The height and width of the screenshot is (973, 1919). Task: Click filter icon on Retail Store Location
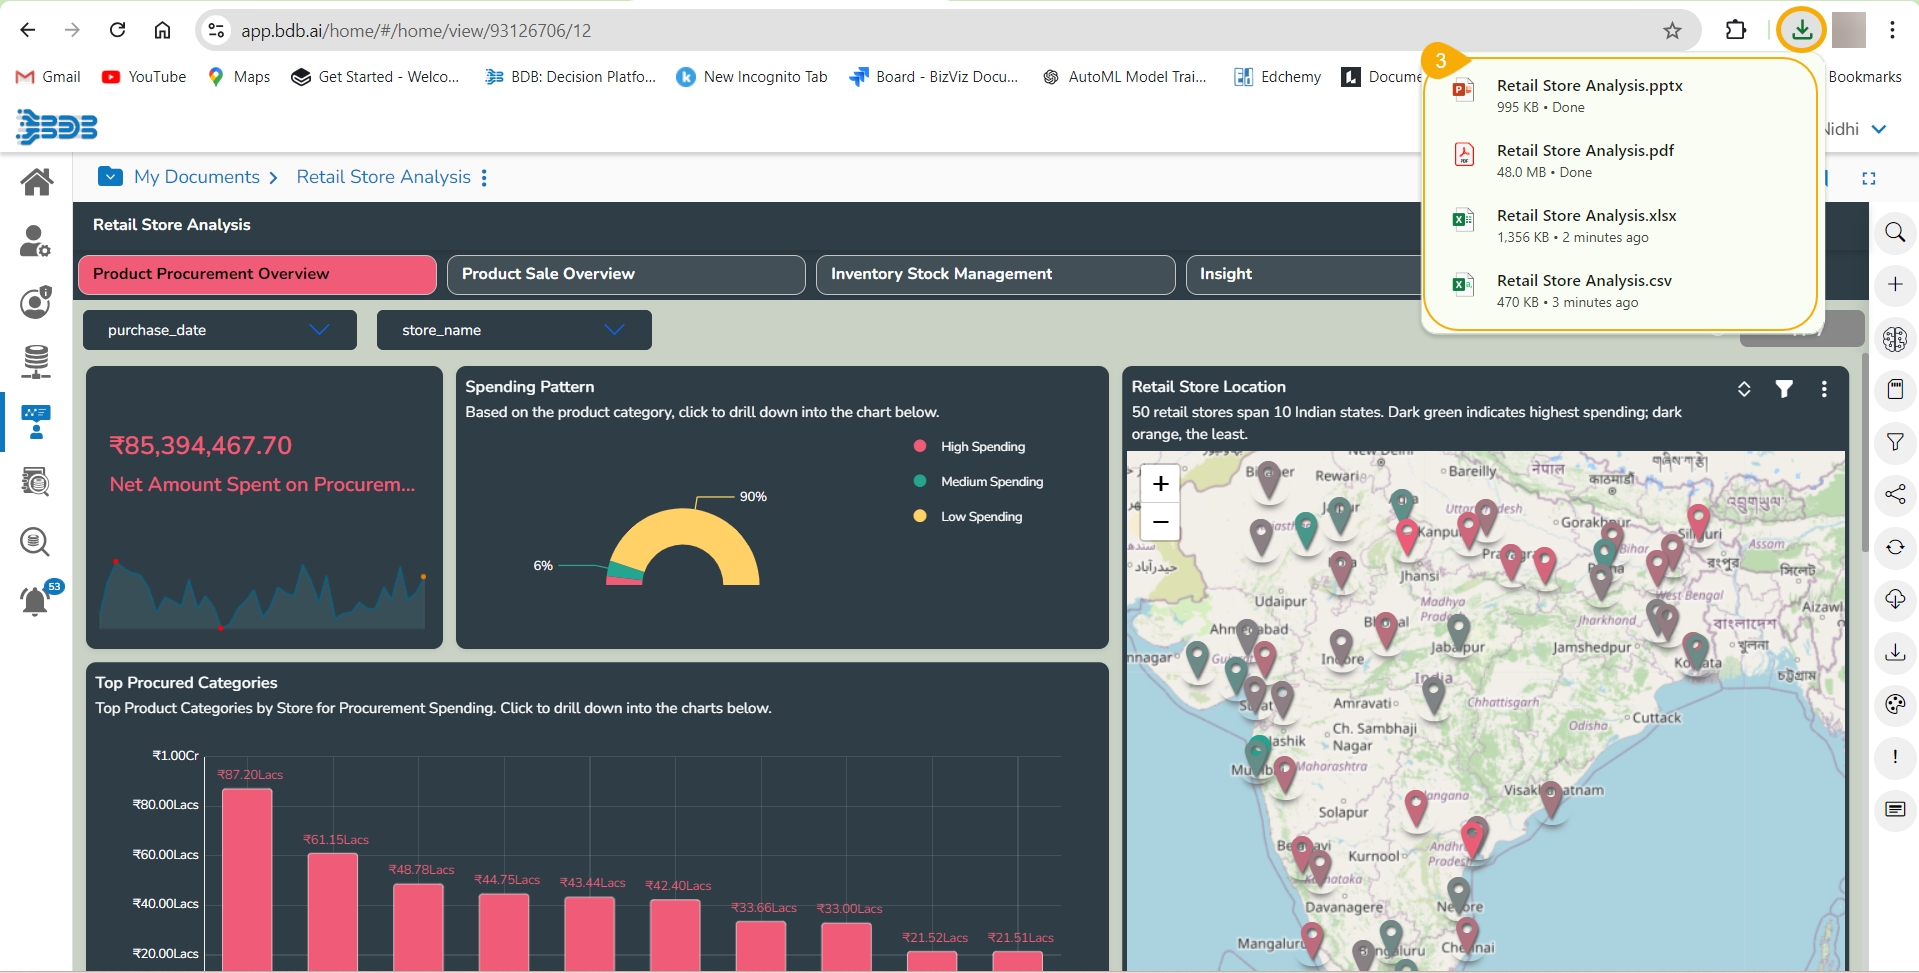pos(1783,389)
